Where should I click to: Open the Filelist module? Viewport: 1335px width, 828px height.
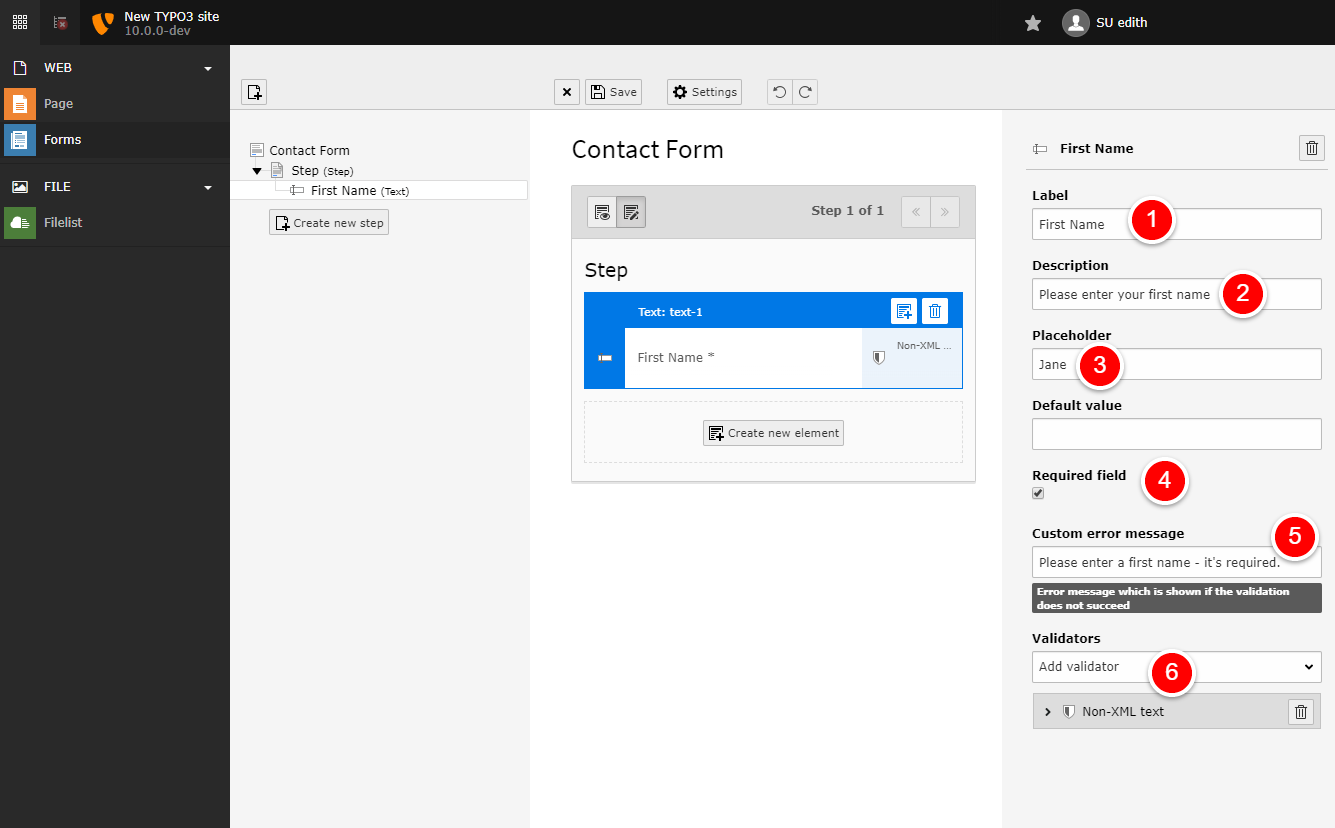[64, 222]
